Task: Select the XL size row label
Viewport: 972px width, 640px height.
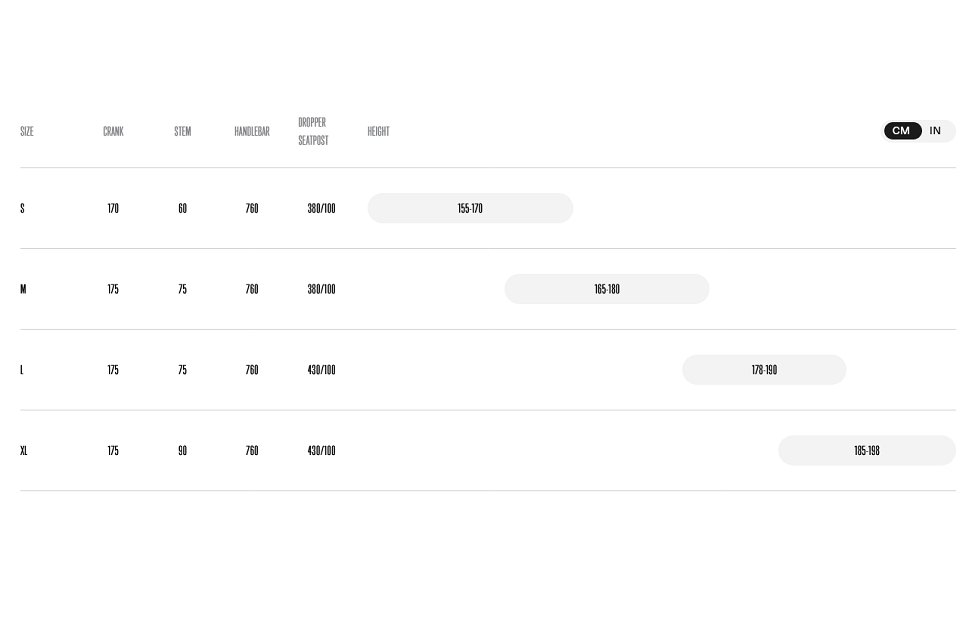Action: [24, 450]
